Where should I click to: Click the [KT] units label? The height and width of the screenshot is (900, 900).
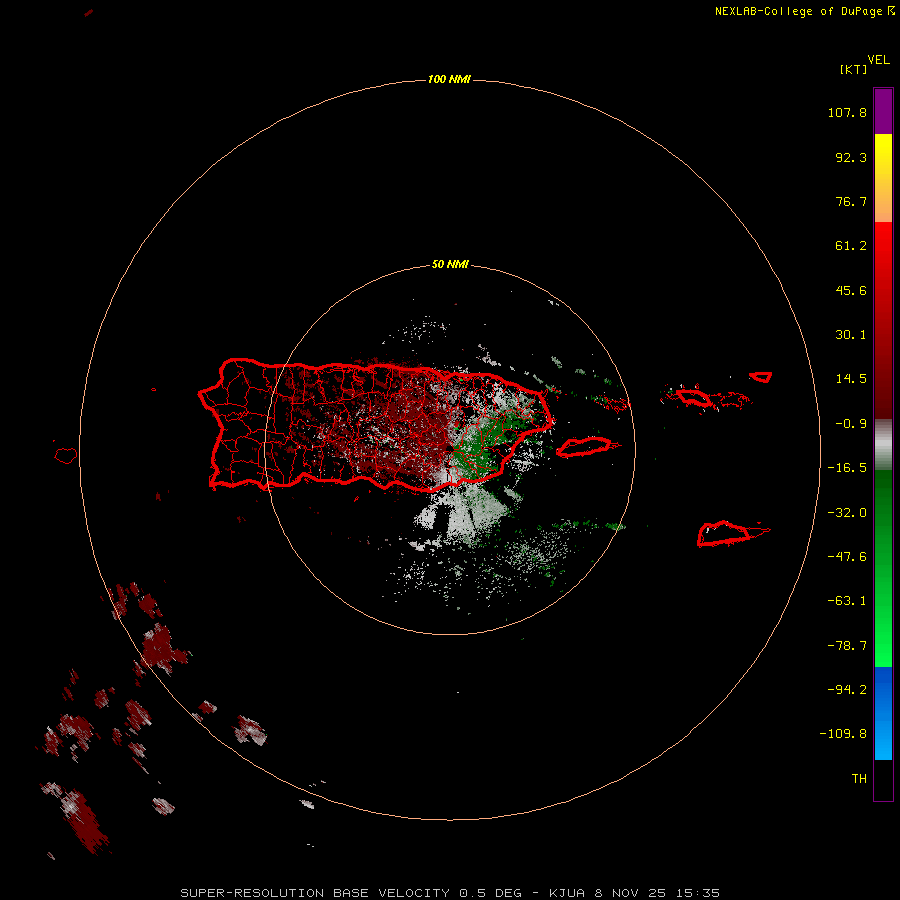(854, 69)
